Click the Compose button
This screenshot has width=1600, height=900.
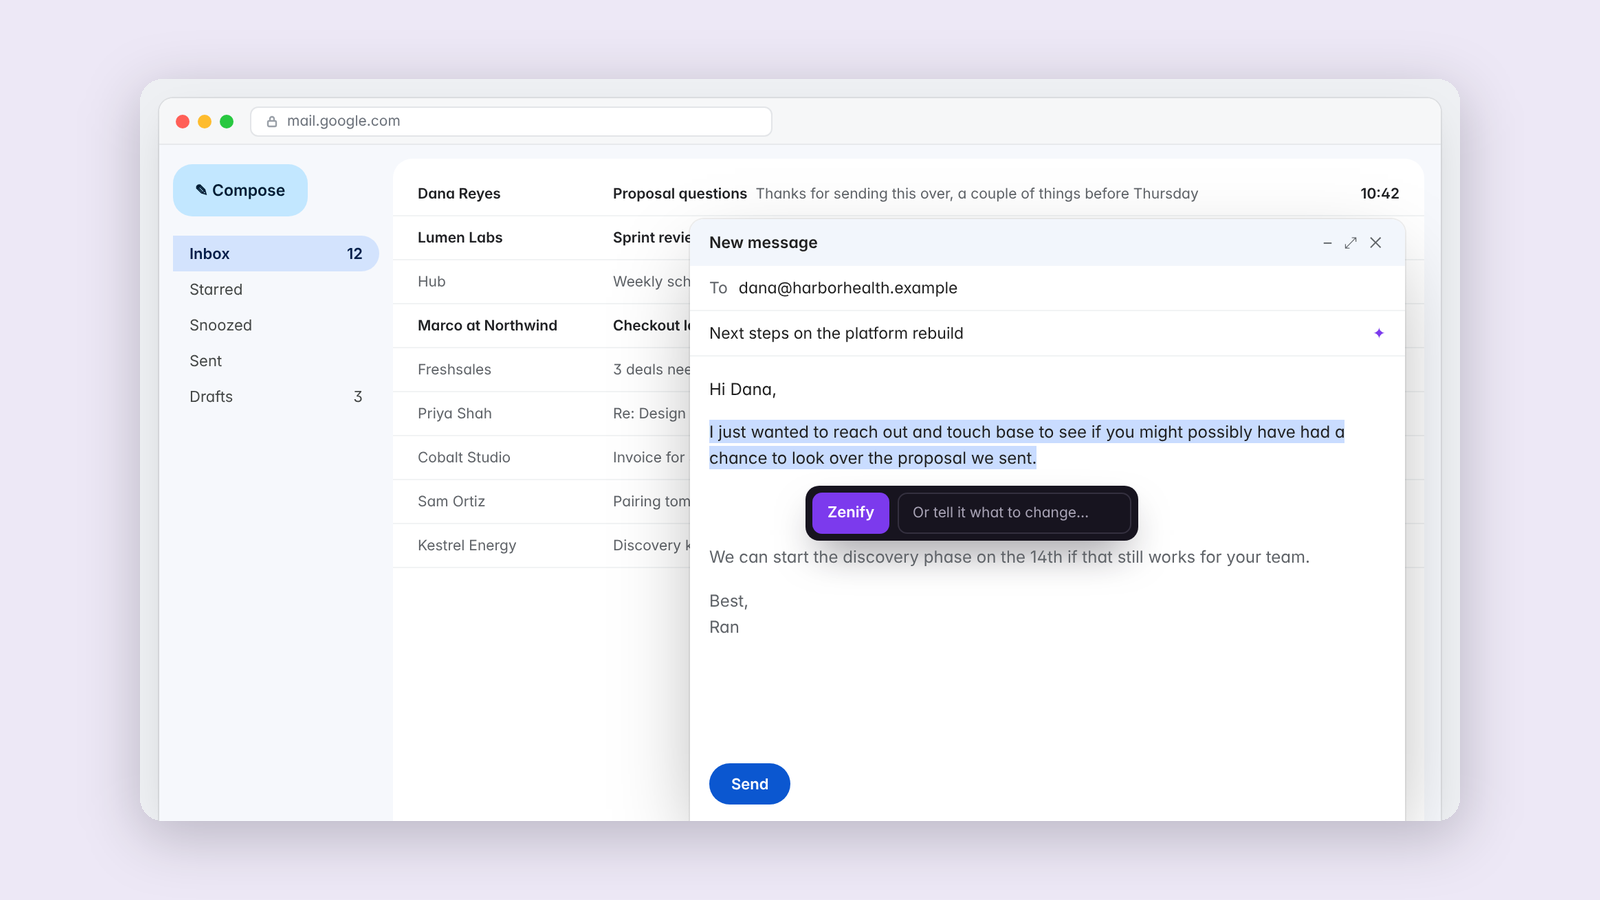pyautogui.click(x=240, y=190)
